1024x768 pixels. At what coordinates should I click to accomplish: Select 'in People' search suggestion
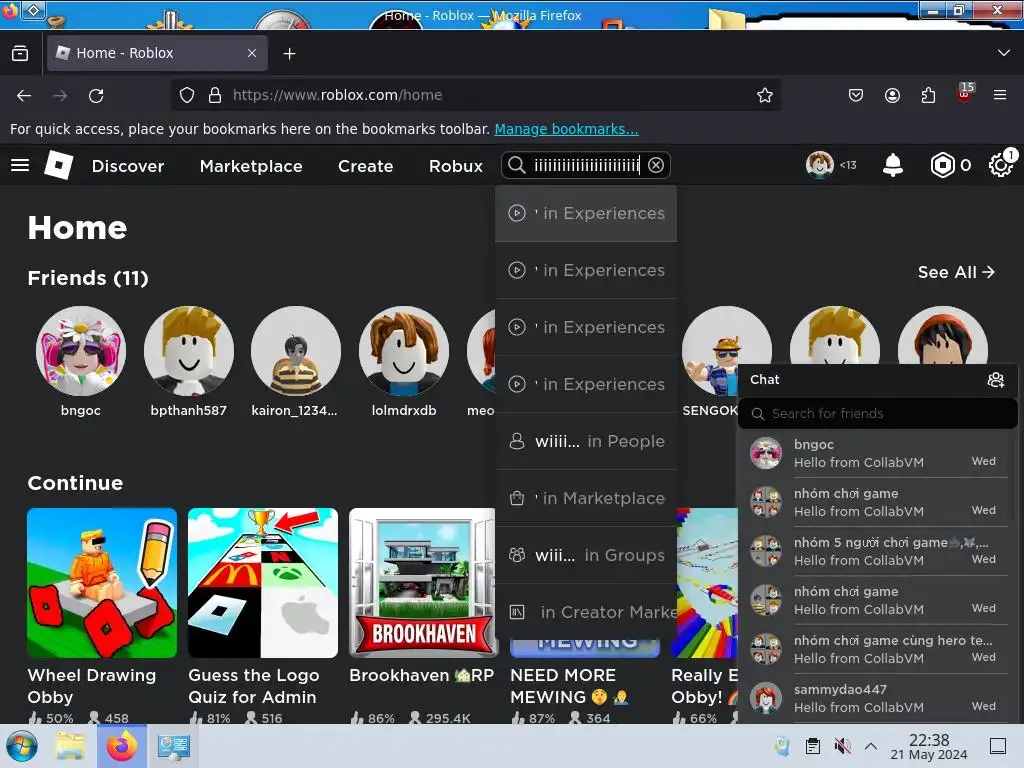pos(586,441)
